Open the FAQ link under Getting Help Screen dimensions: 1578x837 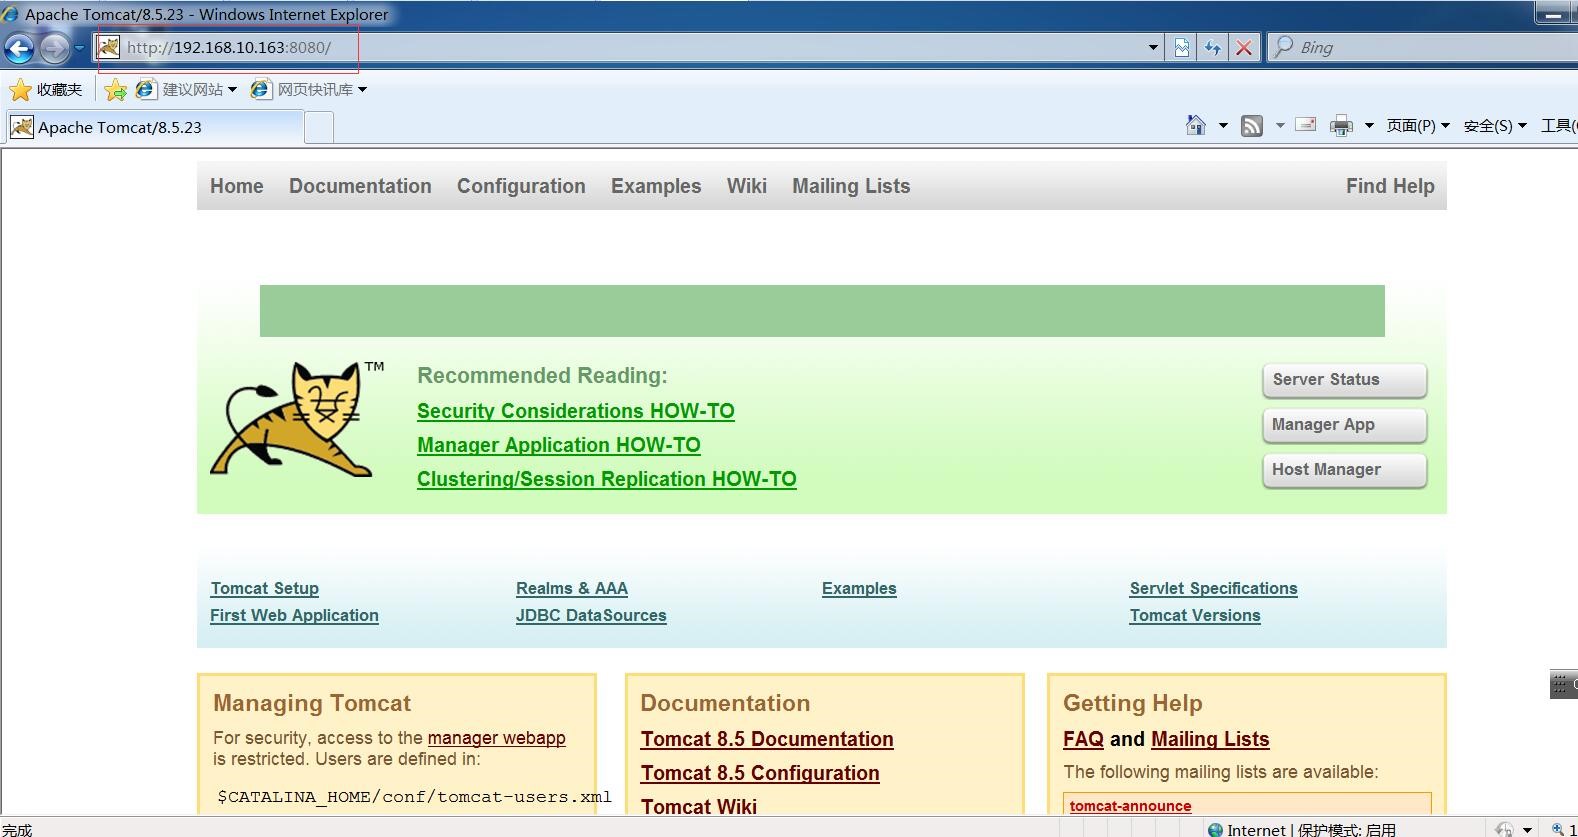1083,739
